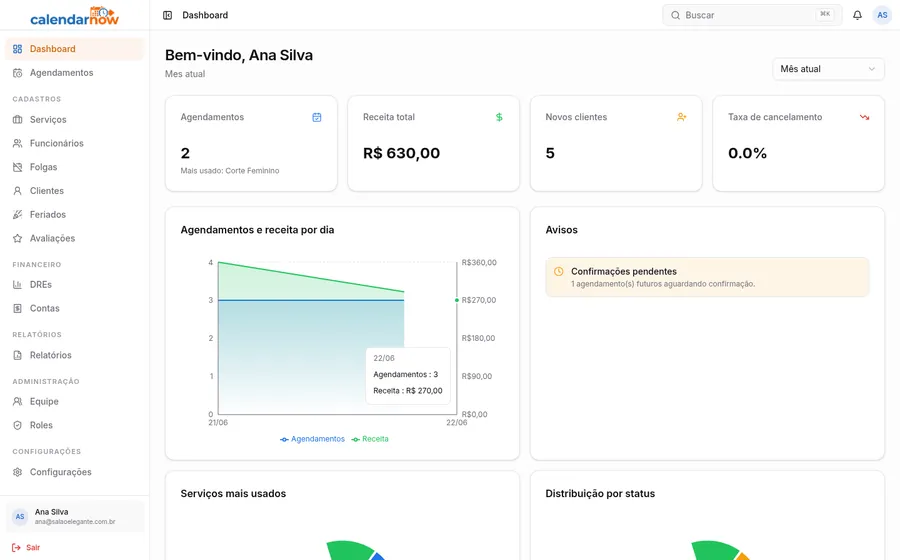The image size is (900, 560).
Task: Click the Sair logout arrow icon
Action: coord(16,547)
